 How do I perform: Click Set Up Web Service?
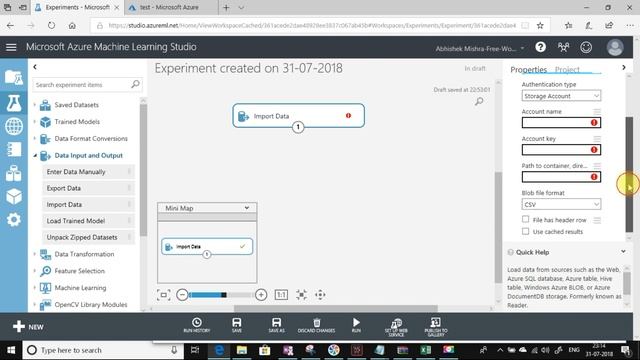(x=396, y=327)
